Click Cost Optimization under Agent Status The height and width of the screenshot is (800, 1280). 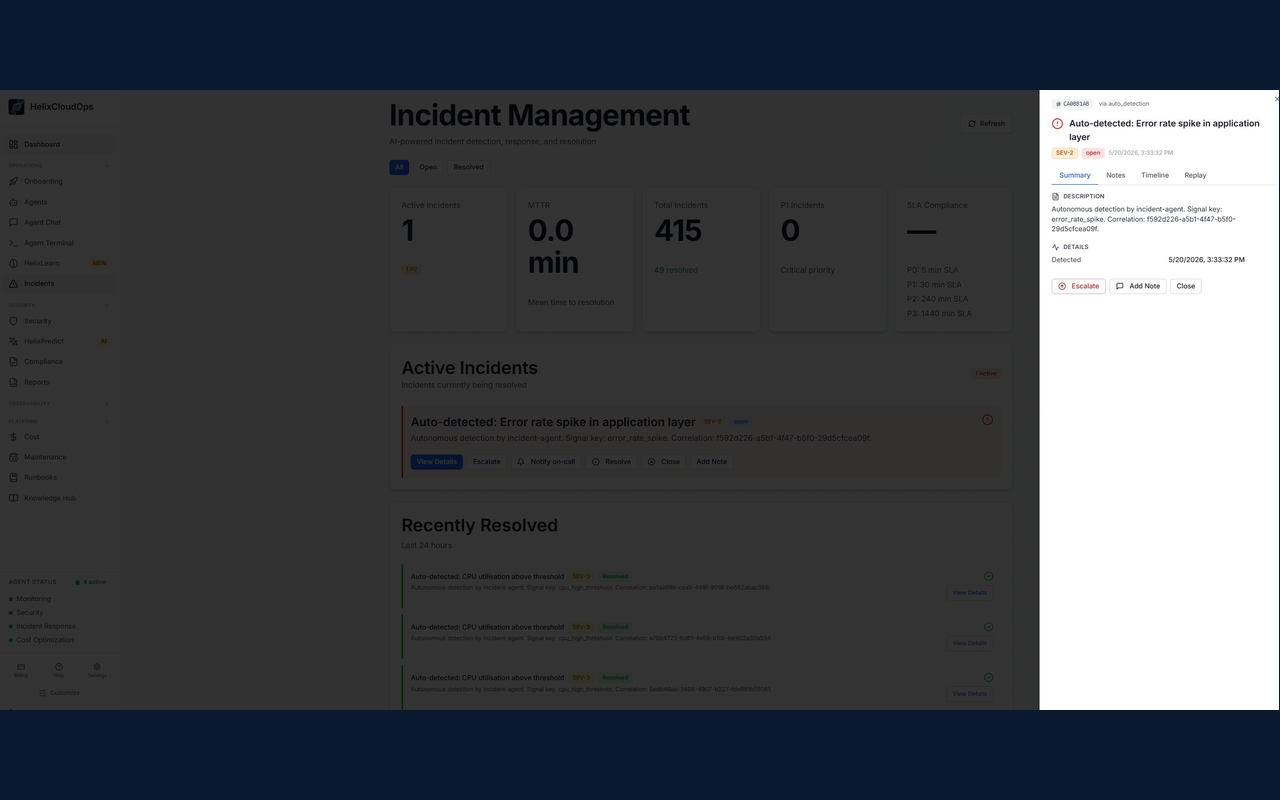point(45,640)
